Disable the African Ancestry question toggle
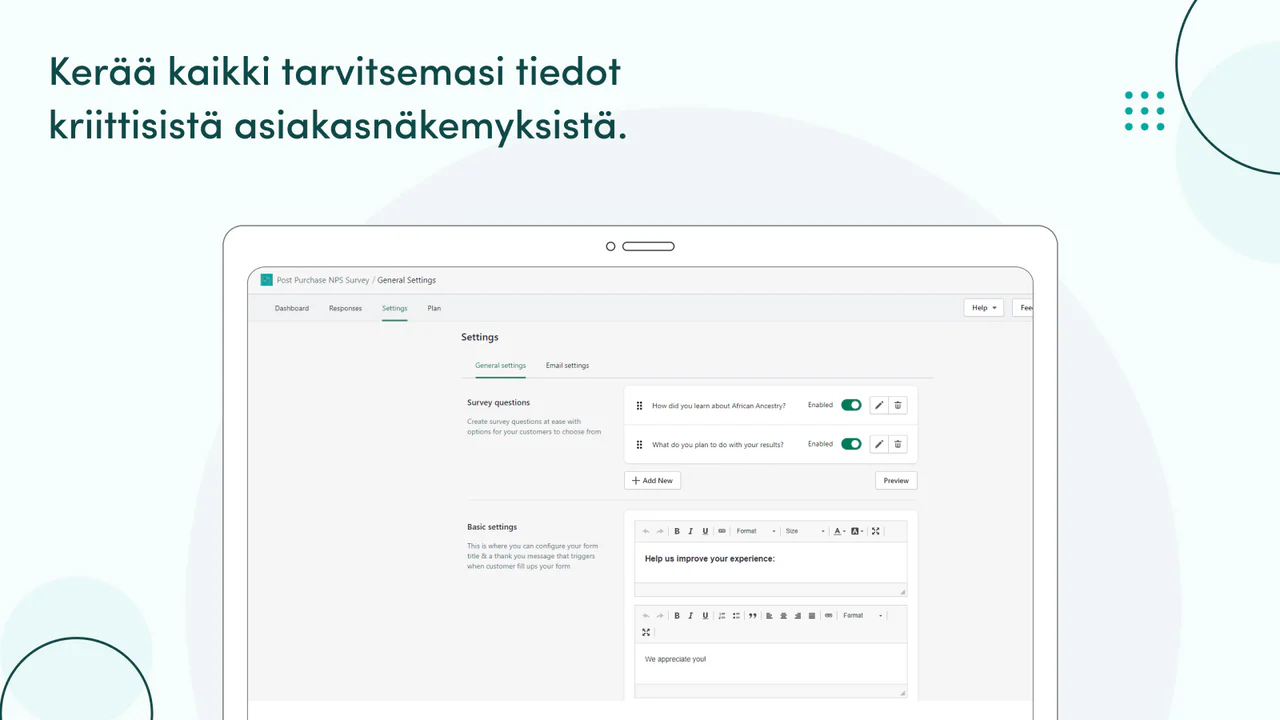 tap(851, 405)
